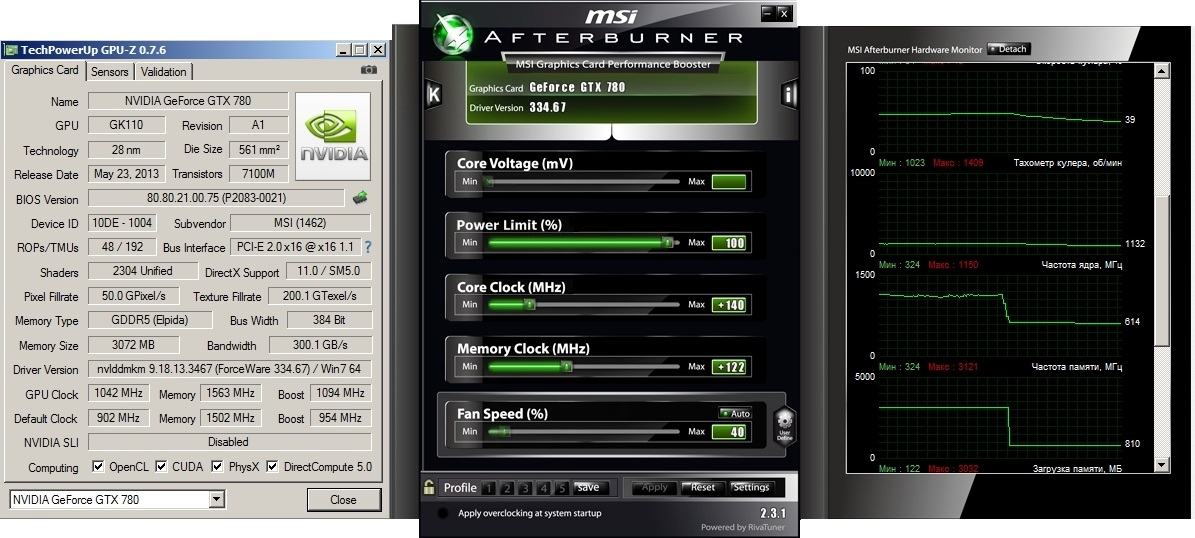Screen dimensions: 1195x538
Task: Click the BIOS save chip icon
Action: (x=360, y=198)
